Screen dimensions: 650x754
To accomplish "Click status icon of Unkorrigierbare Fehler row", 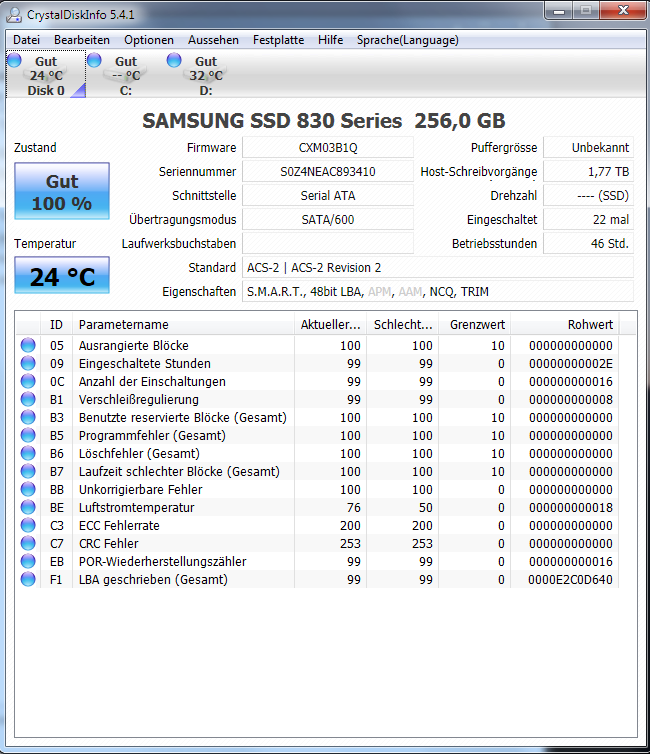I will pyautogui.click(x=28, y=489).
